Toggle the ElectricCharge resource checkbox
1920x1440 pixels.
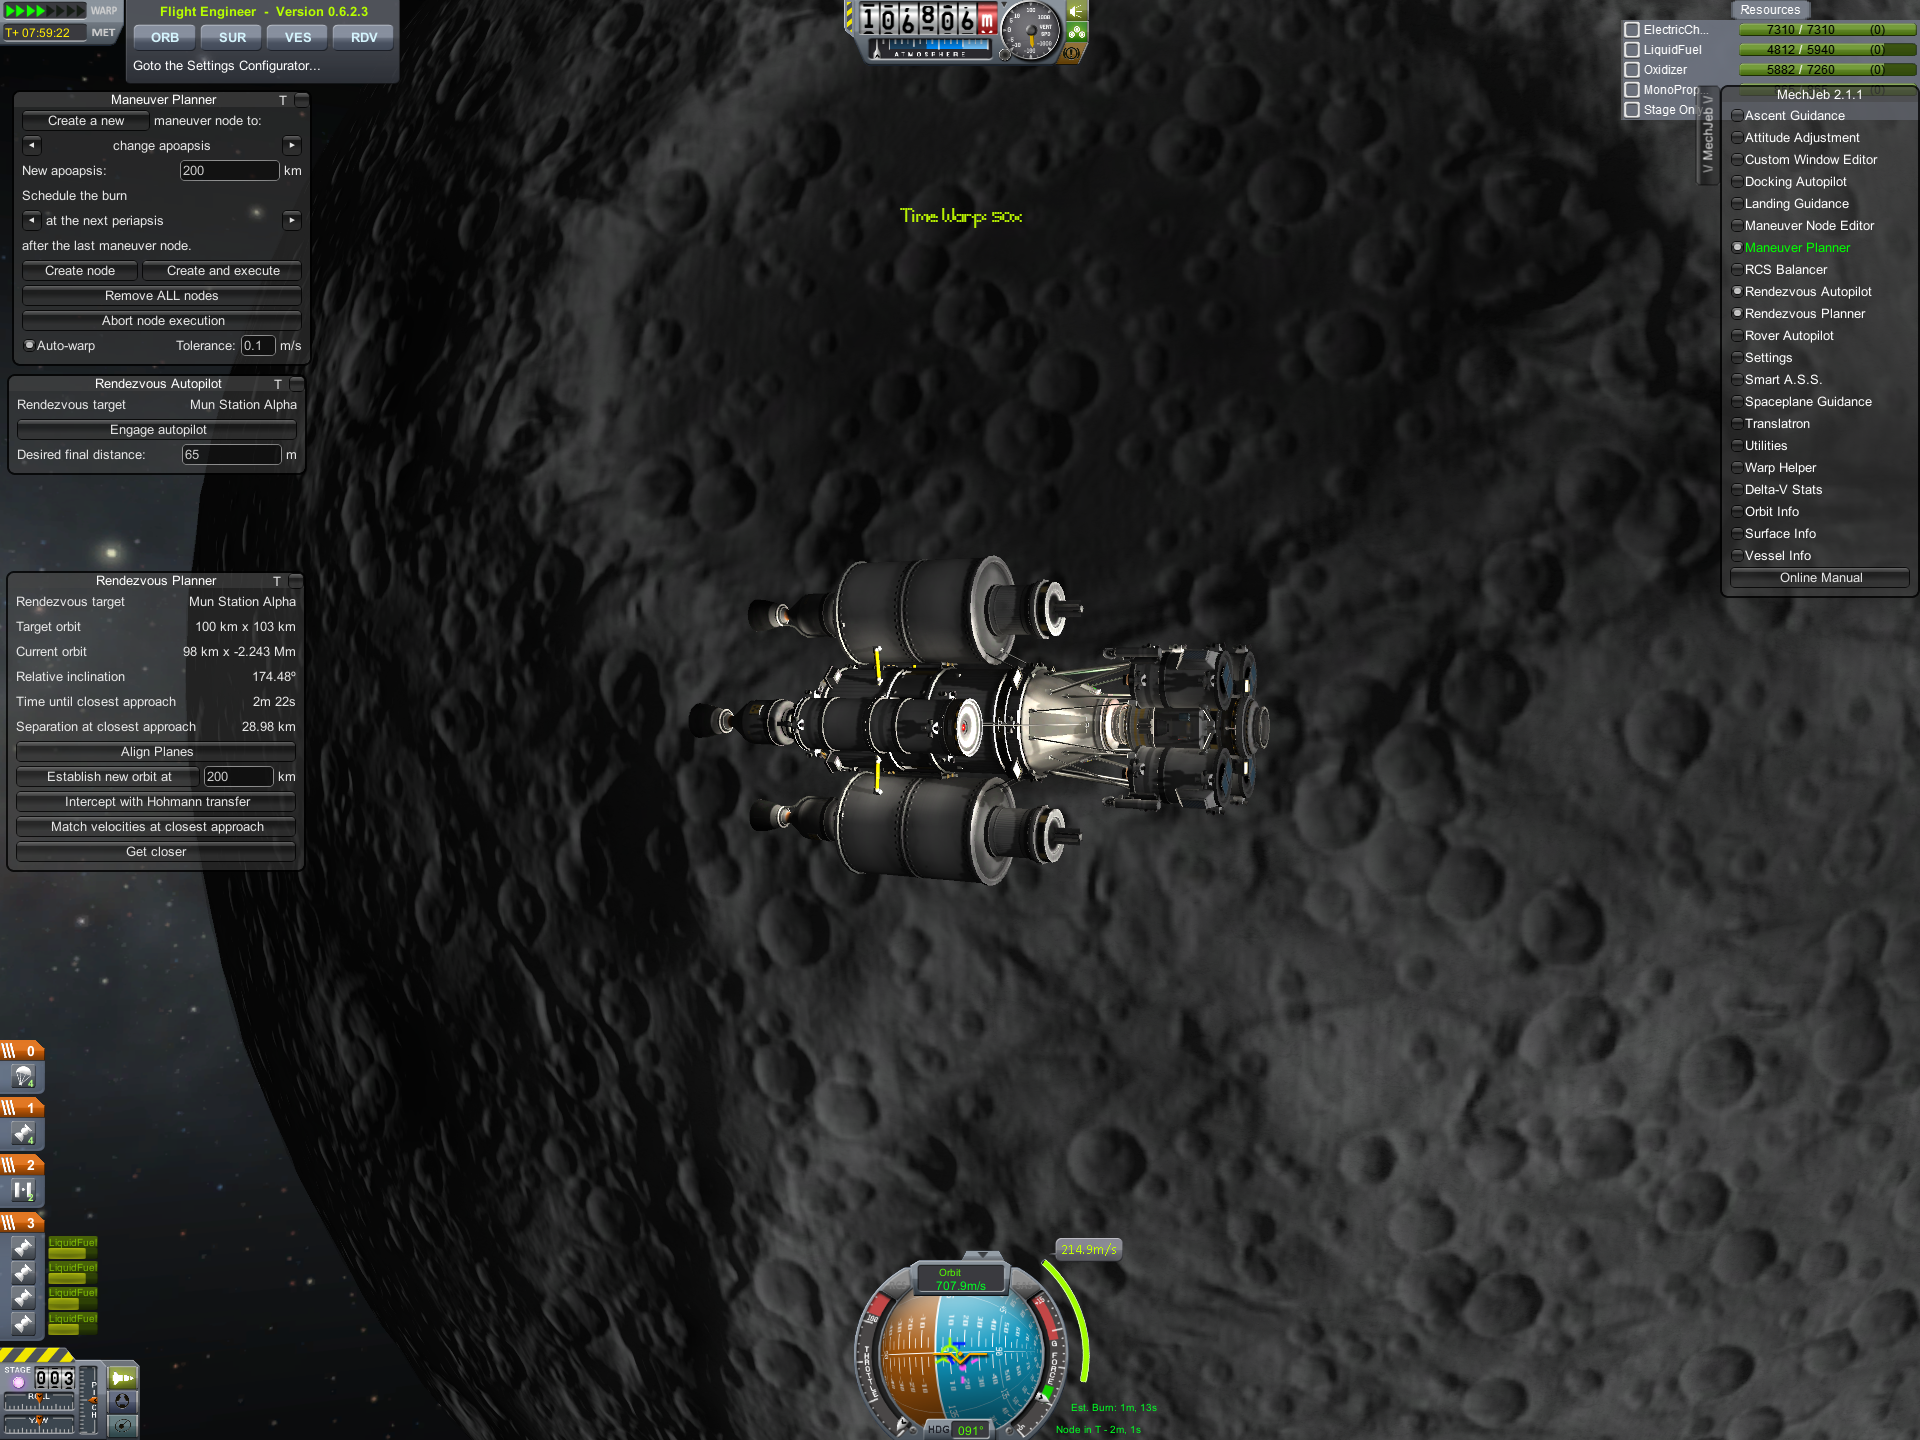1632,30
